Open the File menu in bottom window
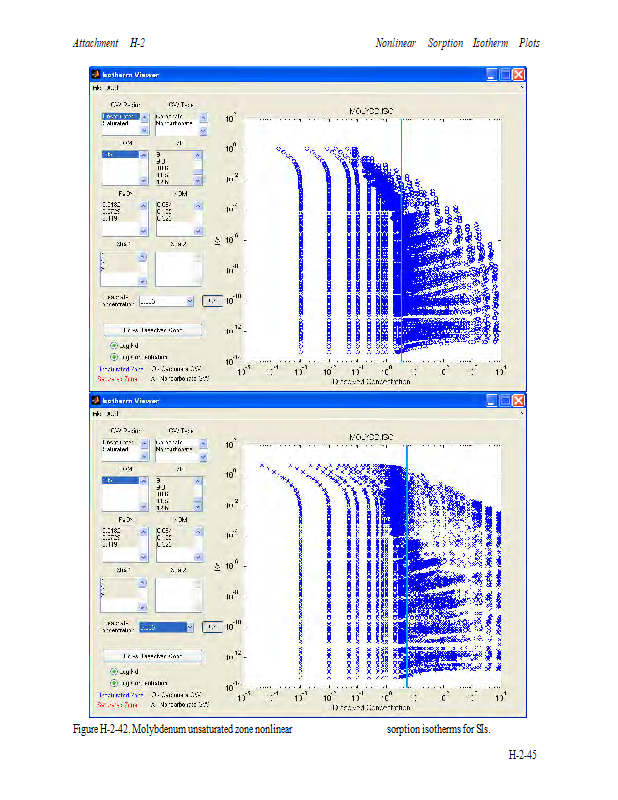618x800 pixels. (x=97, y=413)
